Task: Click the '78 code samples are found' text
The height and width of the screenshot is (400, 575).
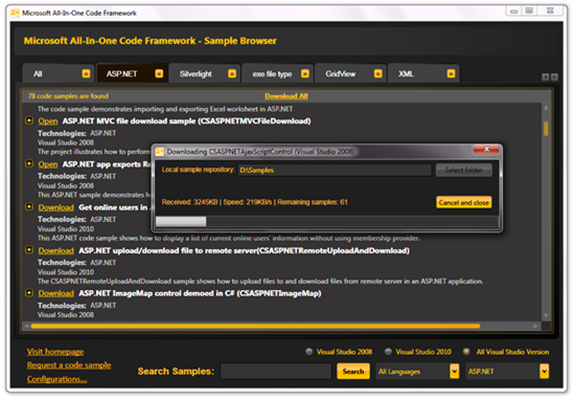Action: click(68, 96)
